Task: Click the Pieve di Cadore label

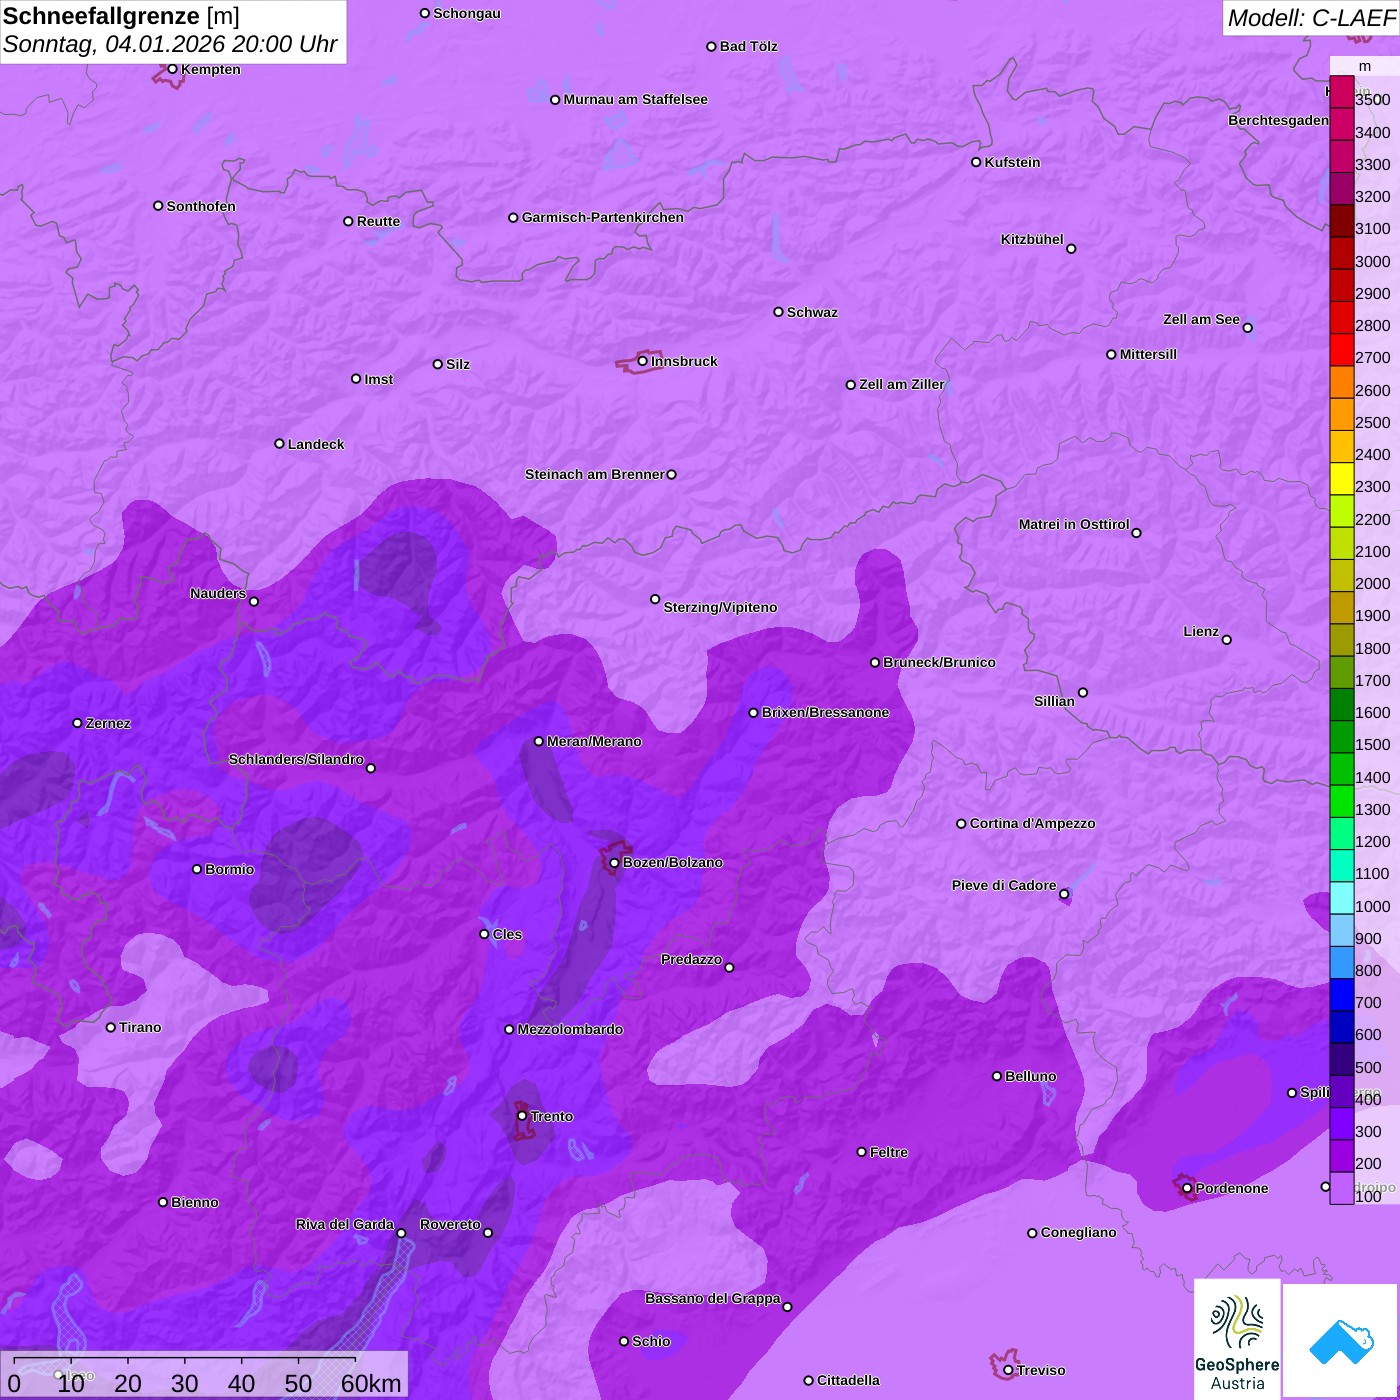Action: coord(1003,885)
